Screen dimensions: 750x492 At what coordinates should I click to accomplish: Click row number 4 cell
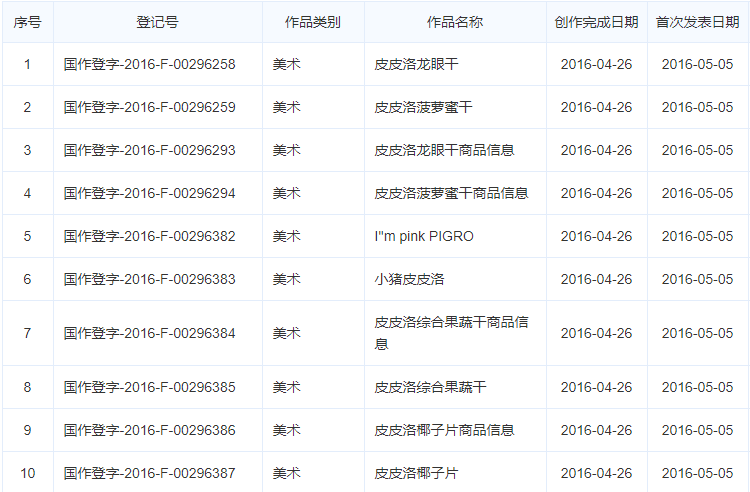point(27,193)
